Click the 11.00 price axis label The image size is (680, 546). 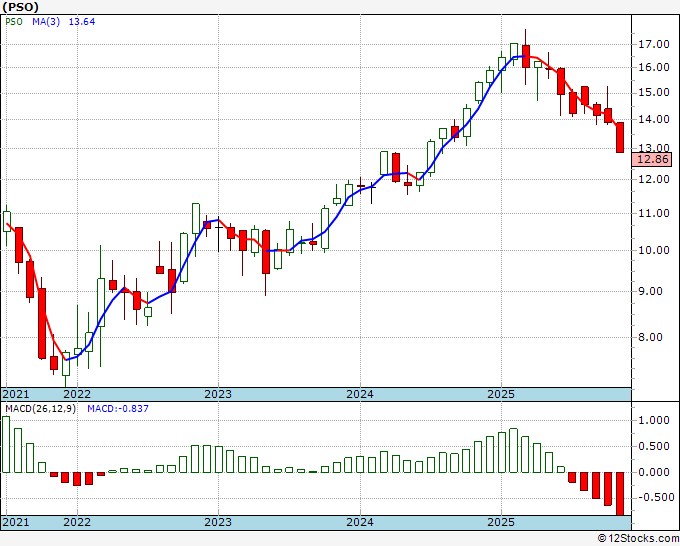point(654,213)
